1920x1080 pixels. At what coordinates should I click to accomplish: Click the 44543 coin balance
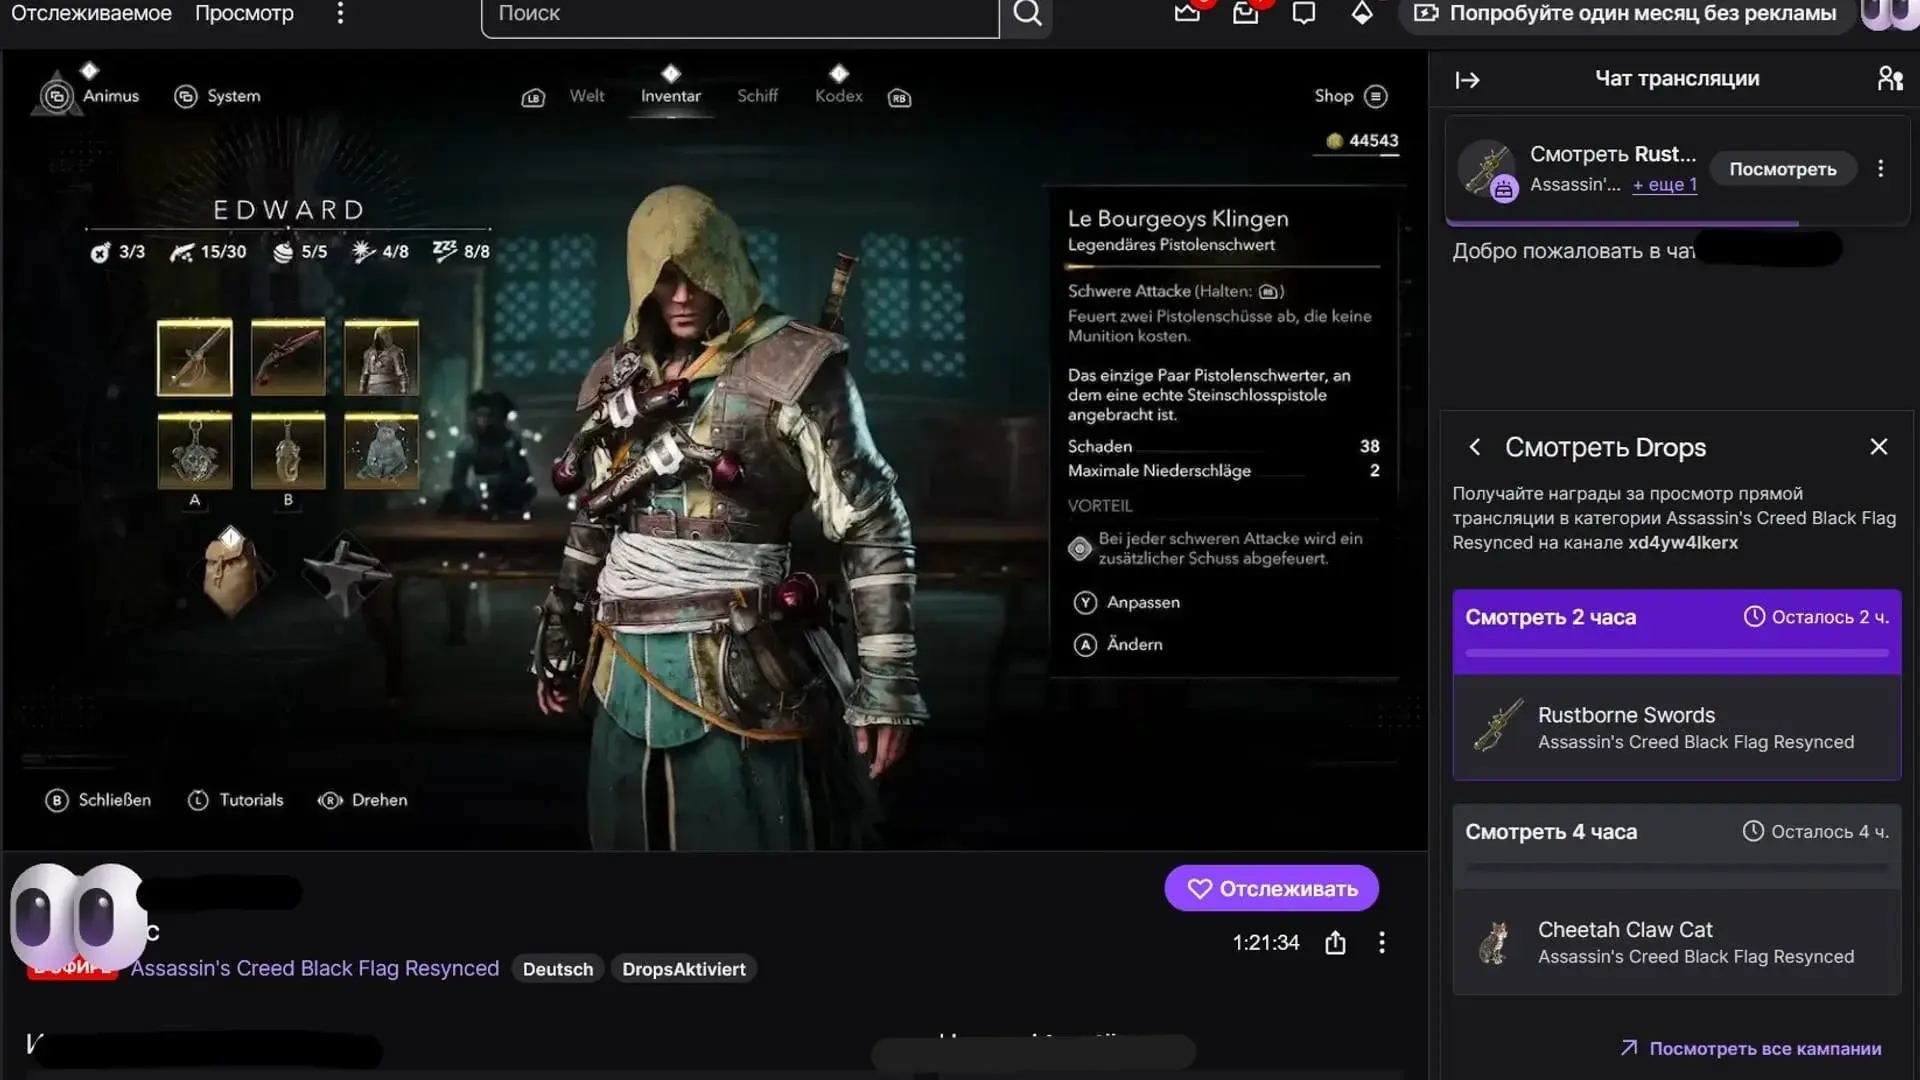(x=1362, y=141)
